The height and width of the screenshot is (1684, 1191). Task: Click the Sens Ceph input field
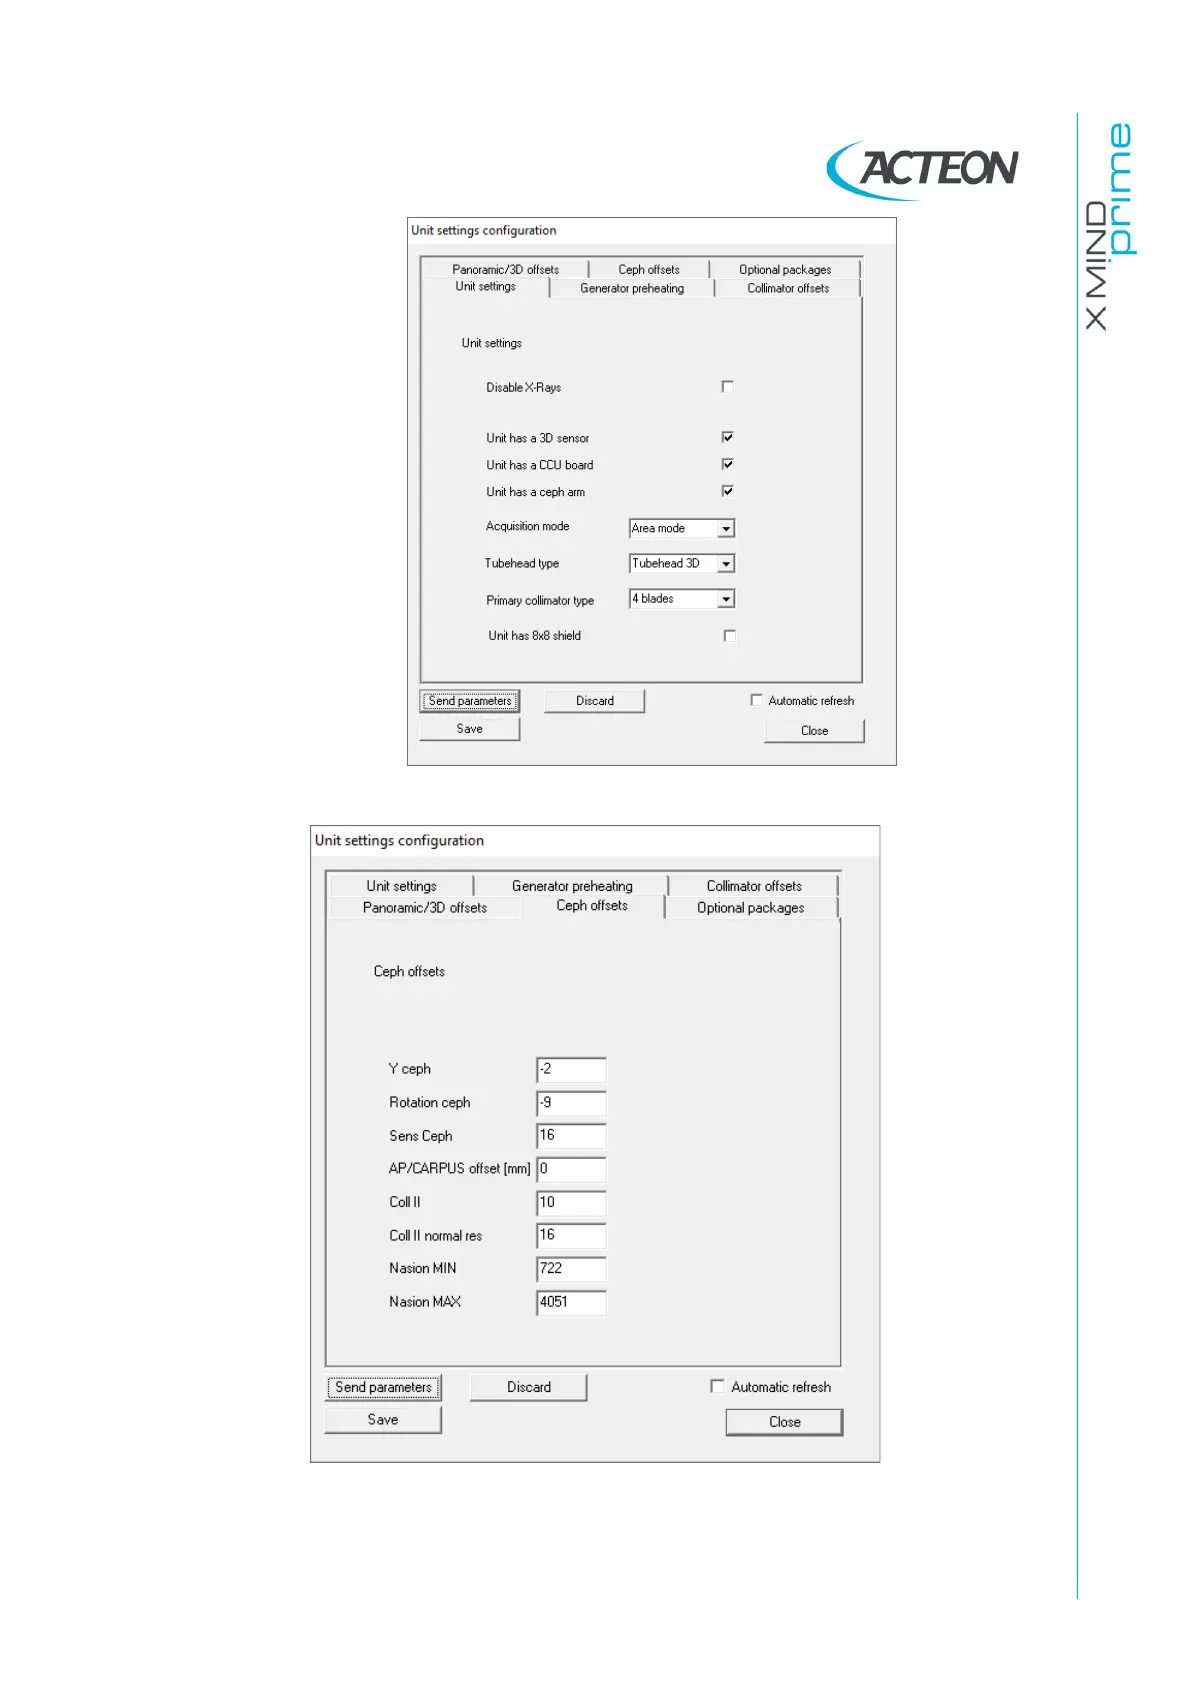(x=571, y=1136)
